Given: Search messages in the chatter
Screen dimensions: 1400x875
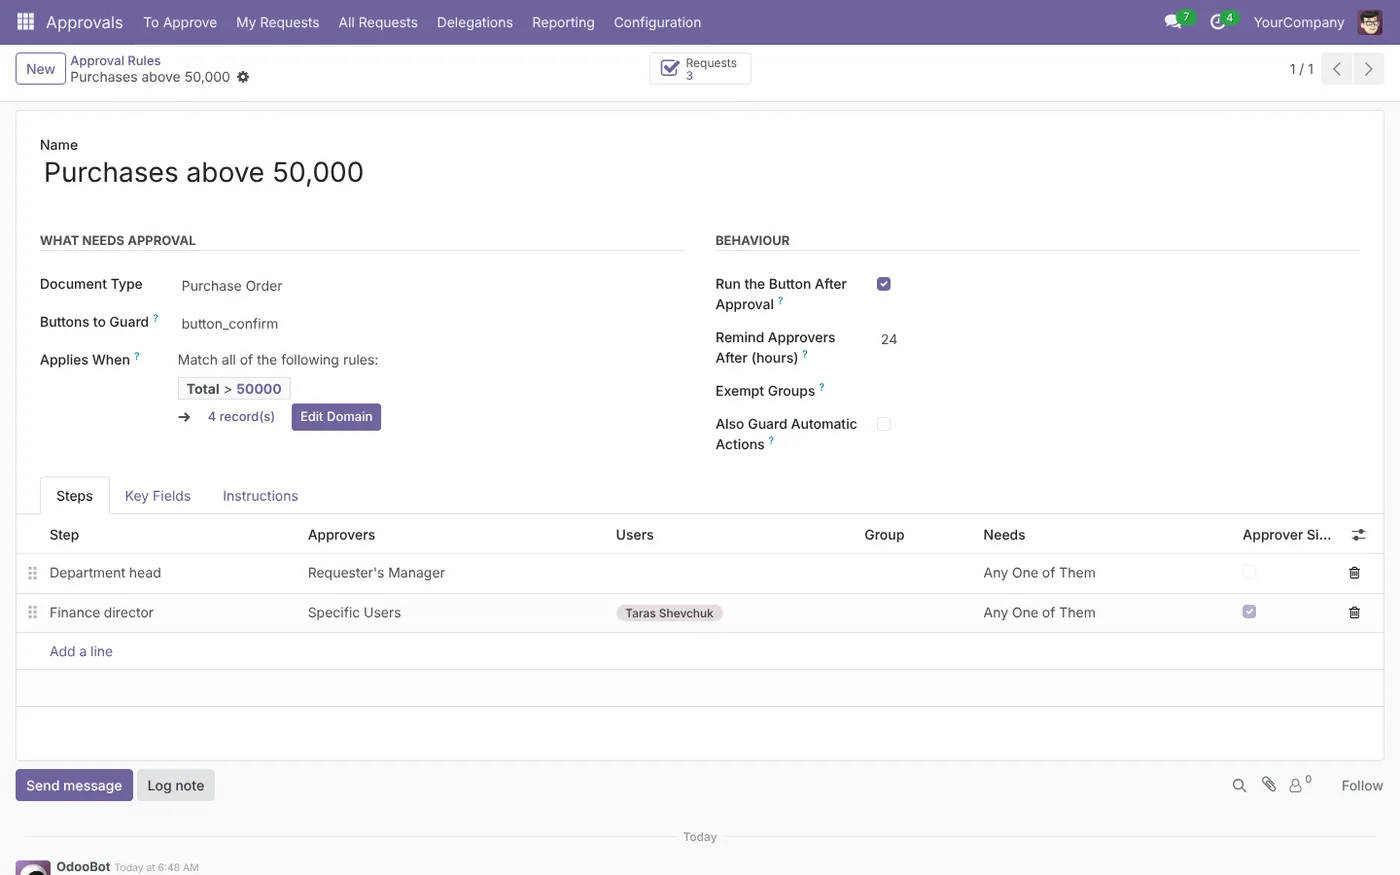Looking at the screenshot, I should pyautogui.click(x=1239, y=786).
